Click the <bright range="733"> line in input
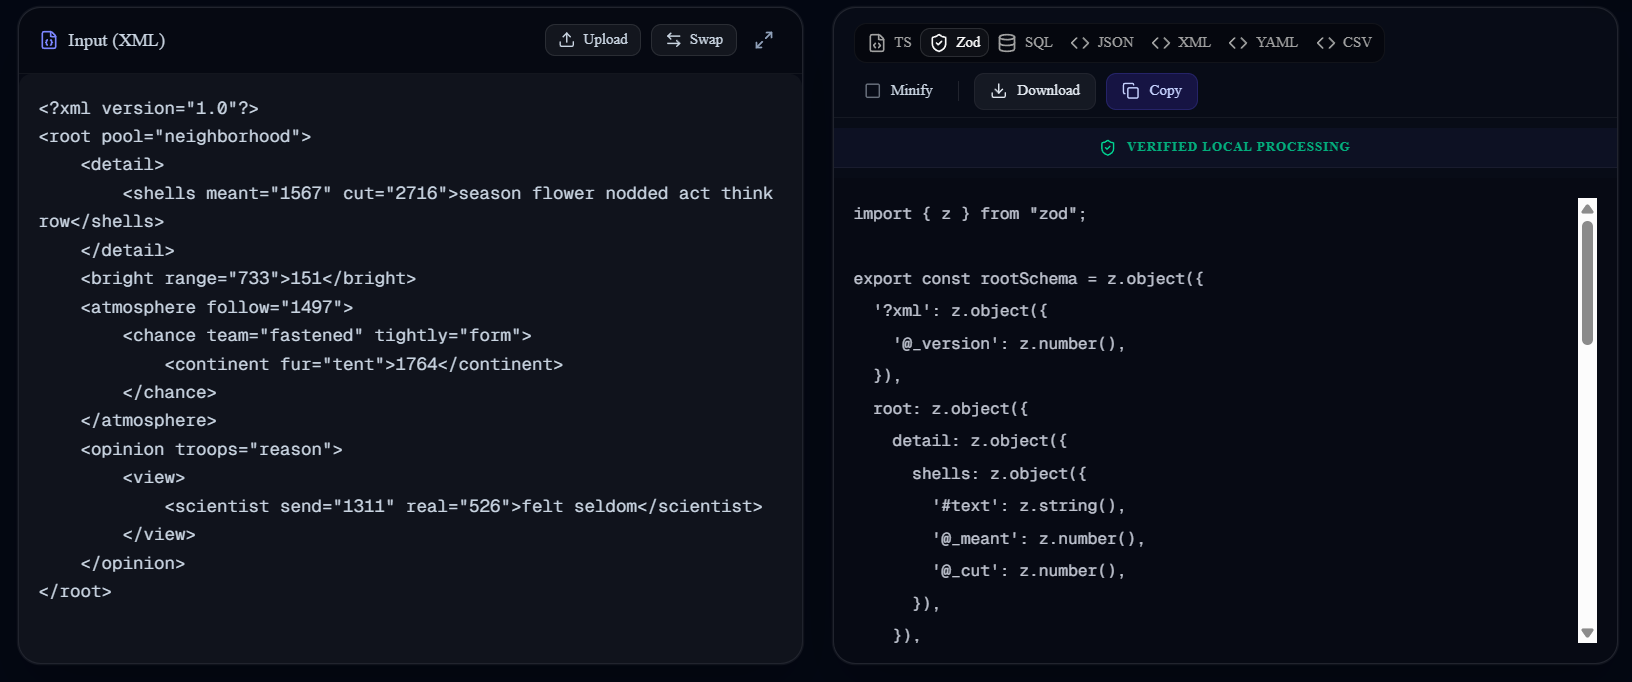This screenshot has width=1632, height=682. [x=248, y=278]
